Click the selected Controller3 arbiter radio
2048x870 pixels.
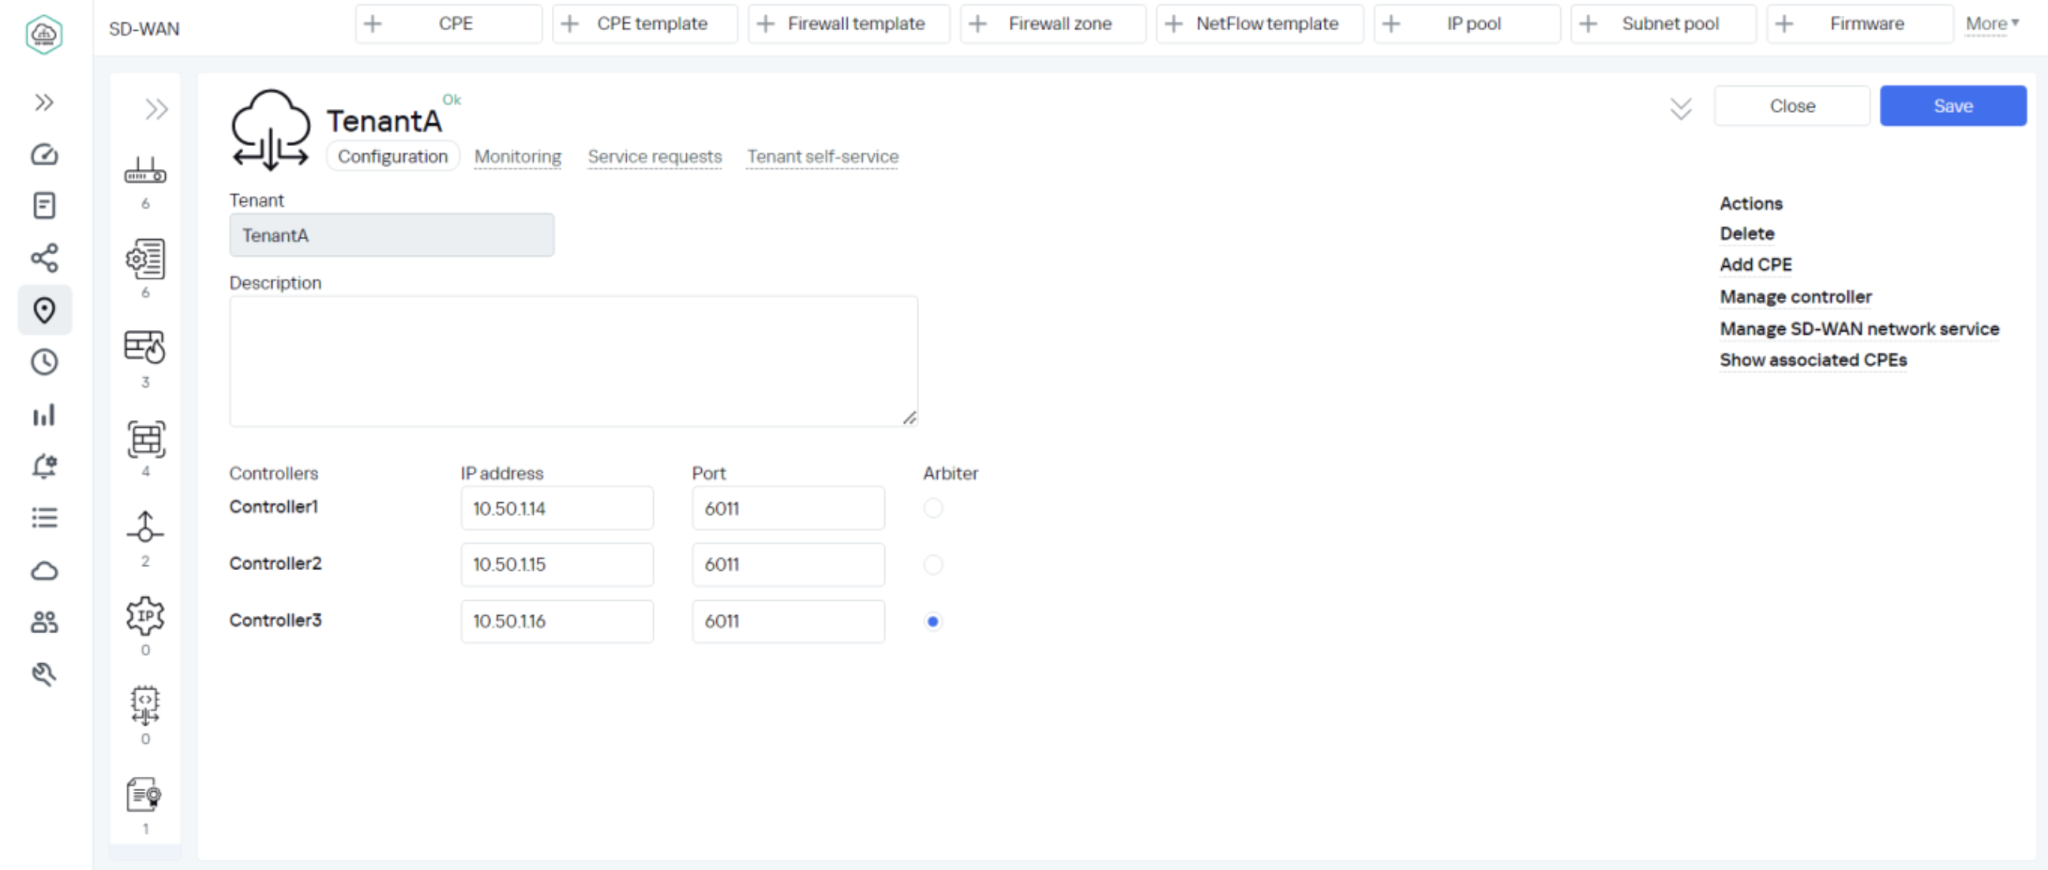[x=933, y=621]
